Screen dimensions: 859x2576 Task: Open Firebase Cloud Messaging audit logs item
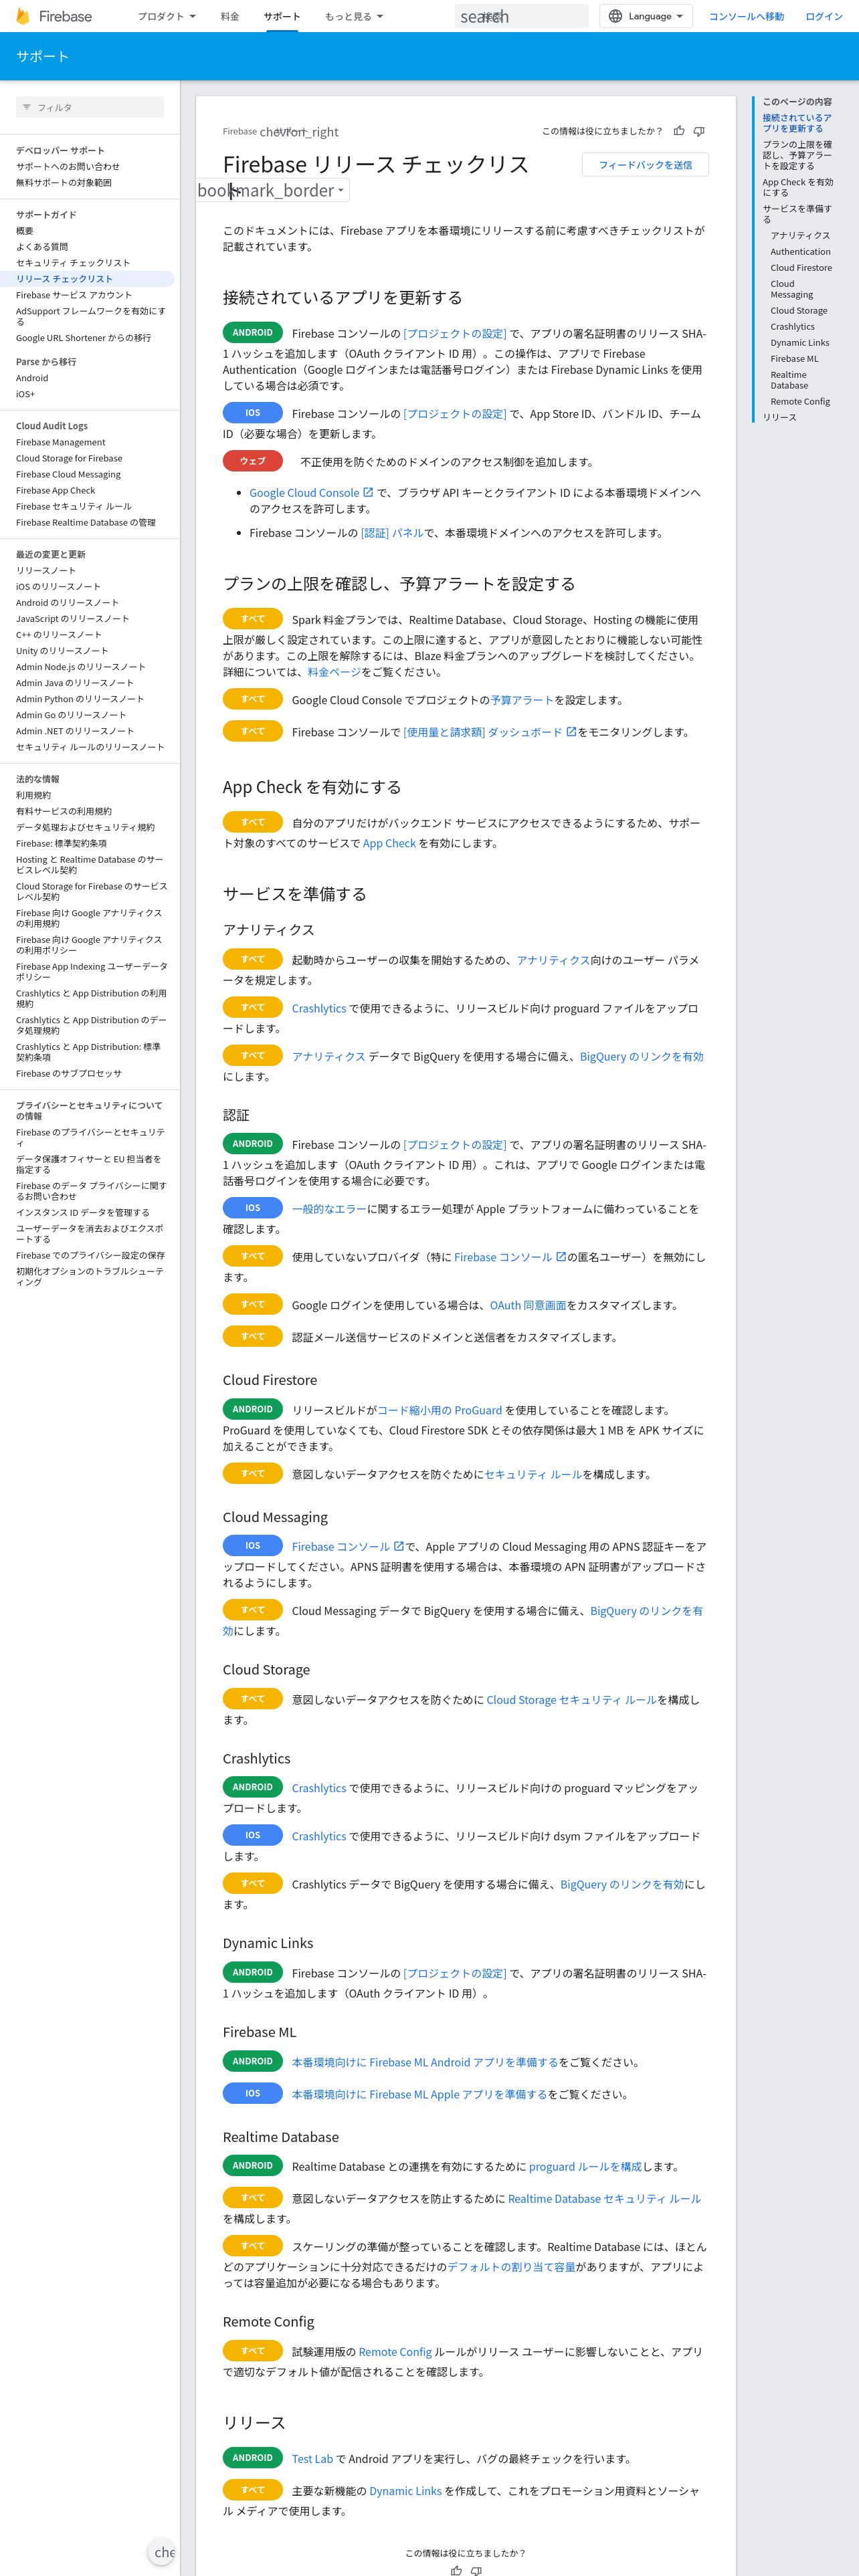point(68,474)
